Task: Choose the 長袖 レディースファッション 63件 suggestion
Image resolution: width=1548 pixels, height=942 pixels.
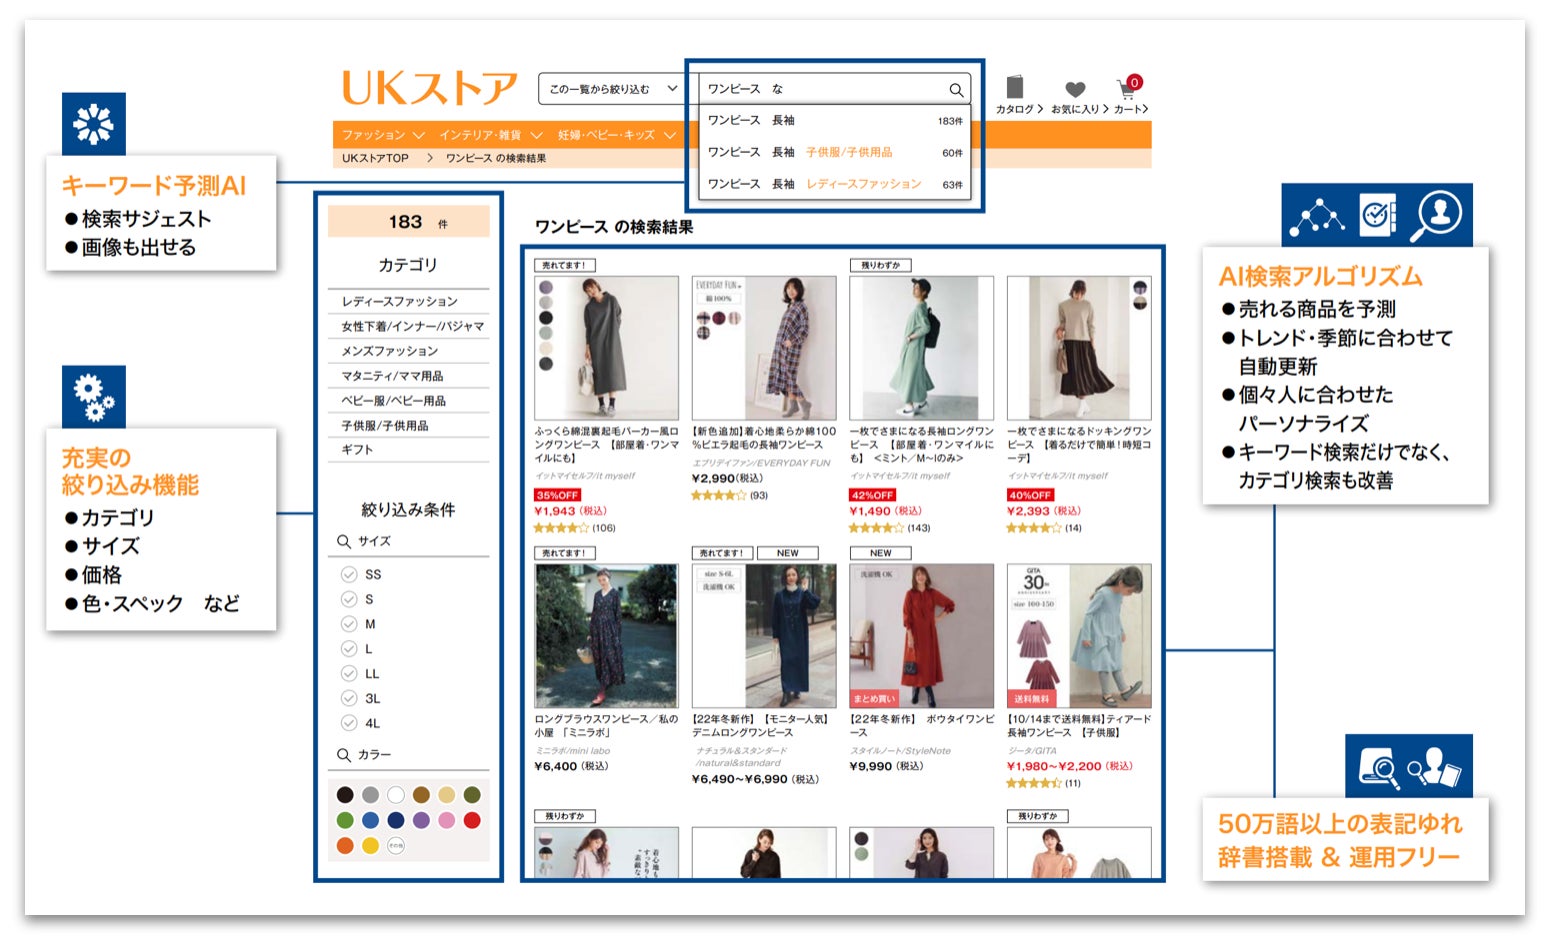Action: (x=835, y=185)
